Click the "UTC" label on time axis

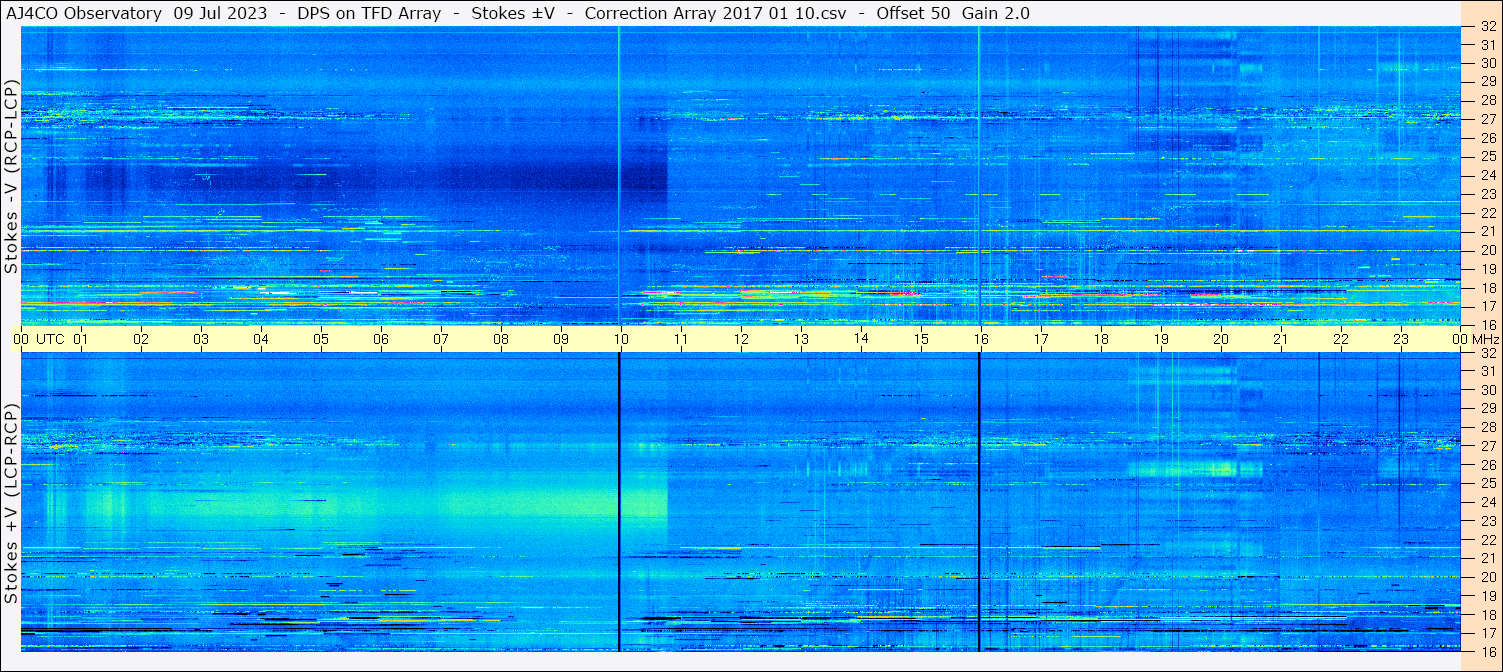point(50,339)
